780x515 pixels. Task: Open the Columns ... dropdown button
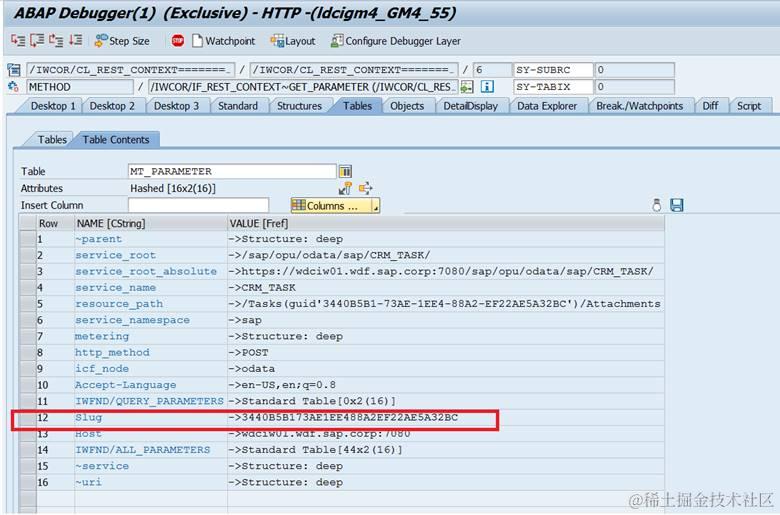pos(335,206)
